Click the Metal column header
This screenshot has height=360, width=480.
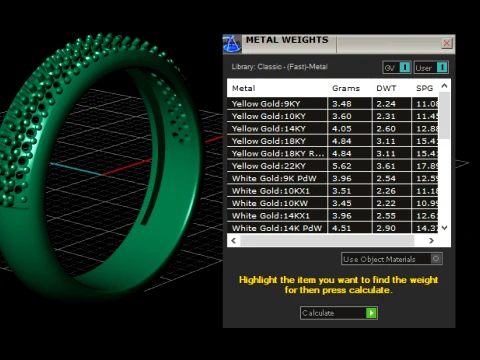click(x=244, y=88)
